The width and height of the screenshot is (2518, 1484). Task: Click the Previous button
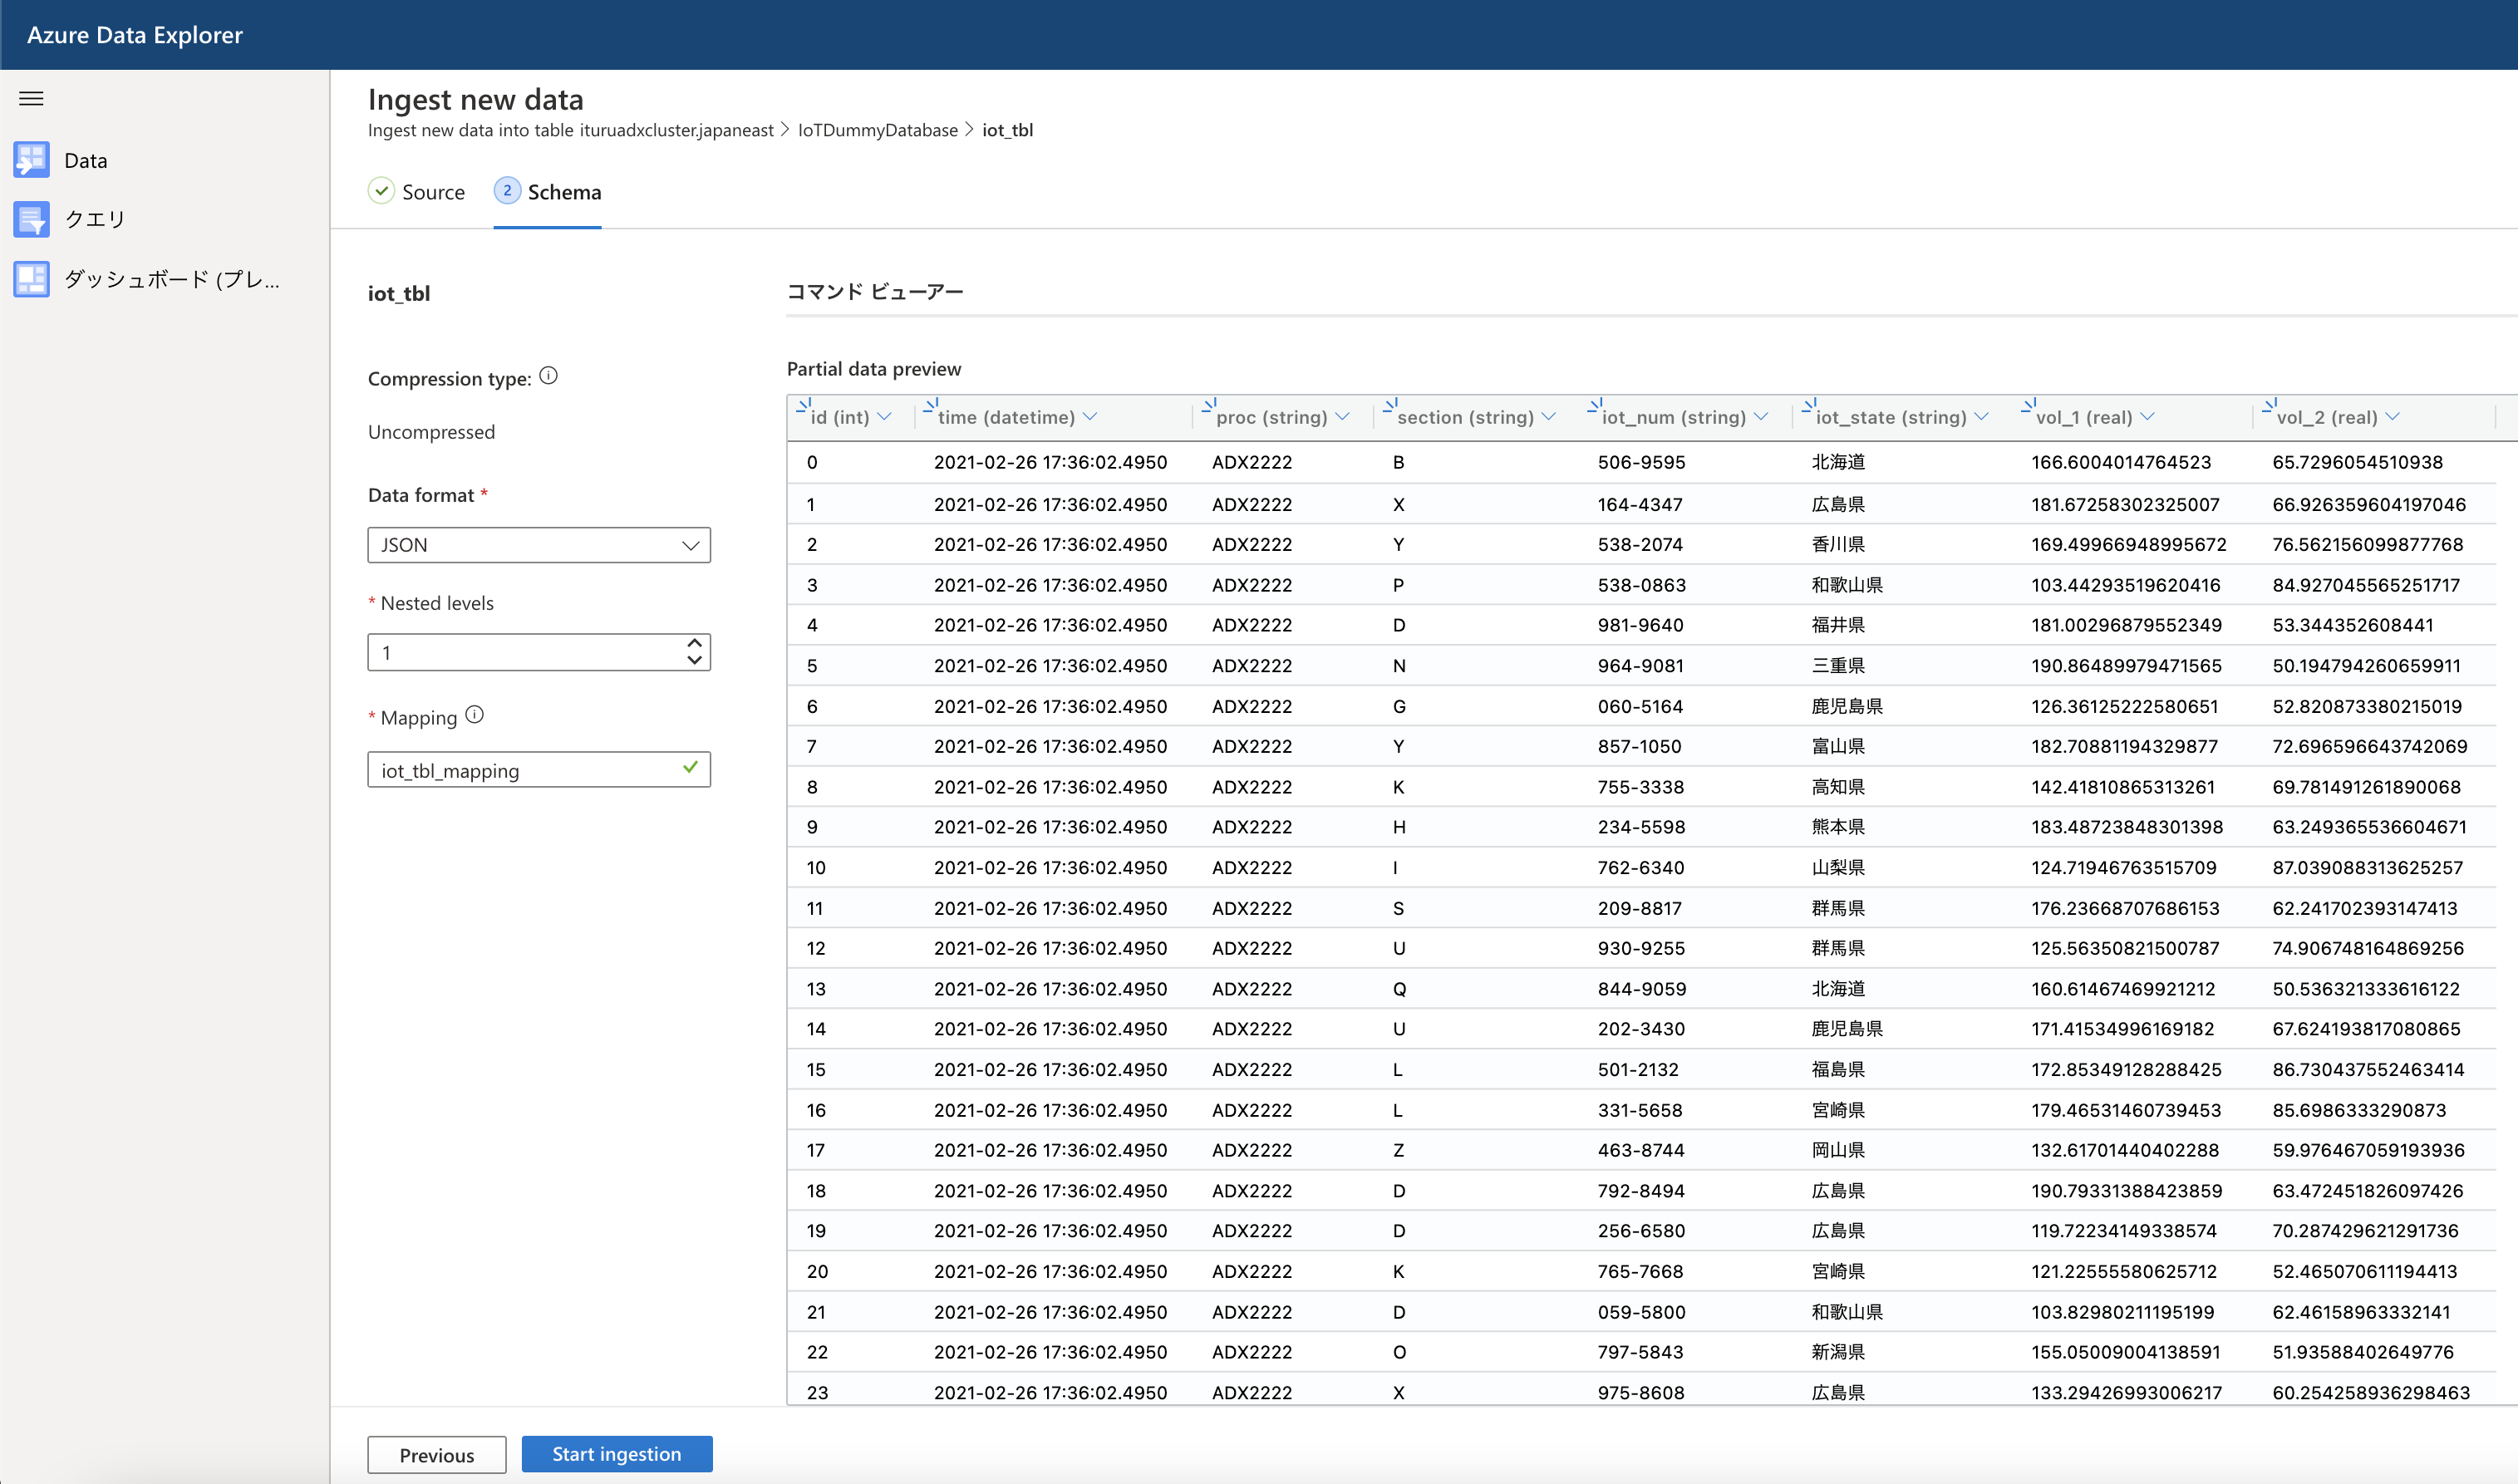coord(436,1455)
